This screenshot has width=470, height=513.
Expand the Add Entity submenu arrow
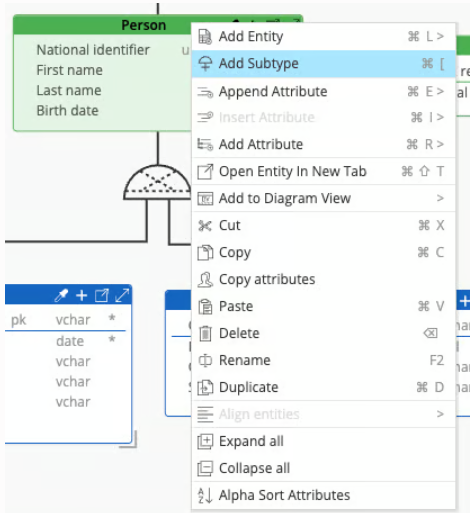pos(440,36)
